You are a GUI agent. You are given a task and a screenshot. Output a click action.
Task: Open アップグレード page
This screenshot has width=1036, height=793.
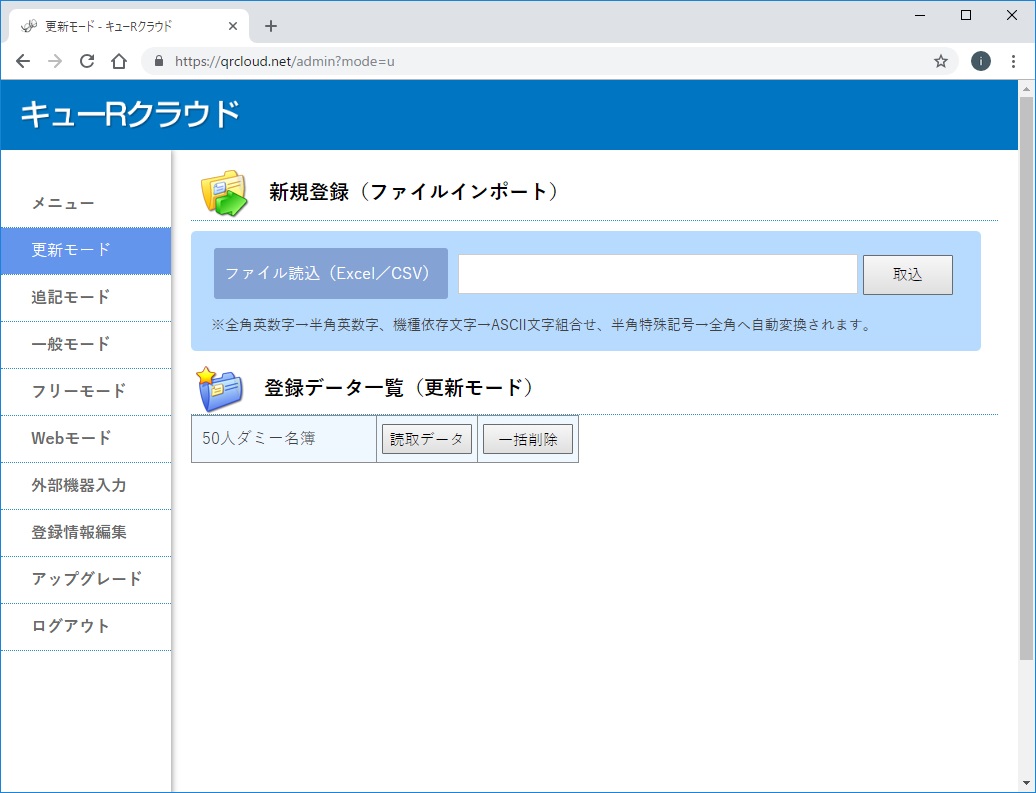[86, 580]
